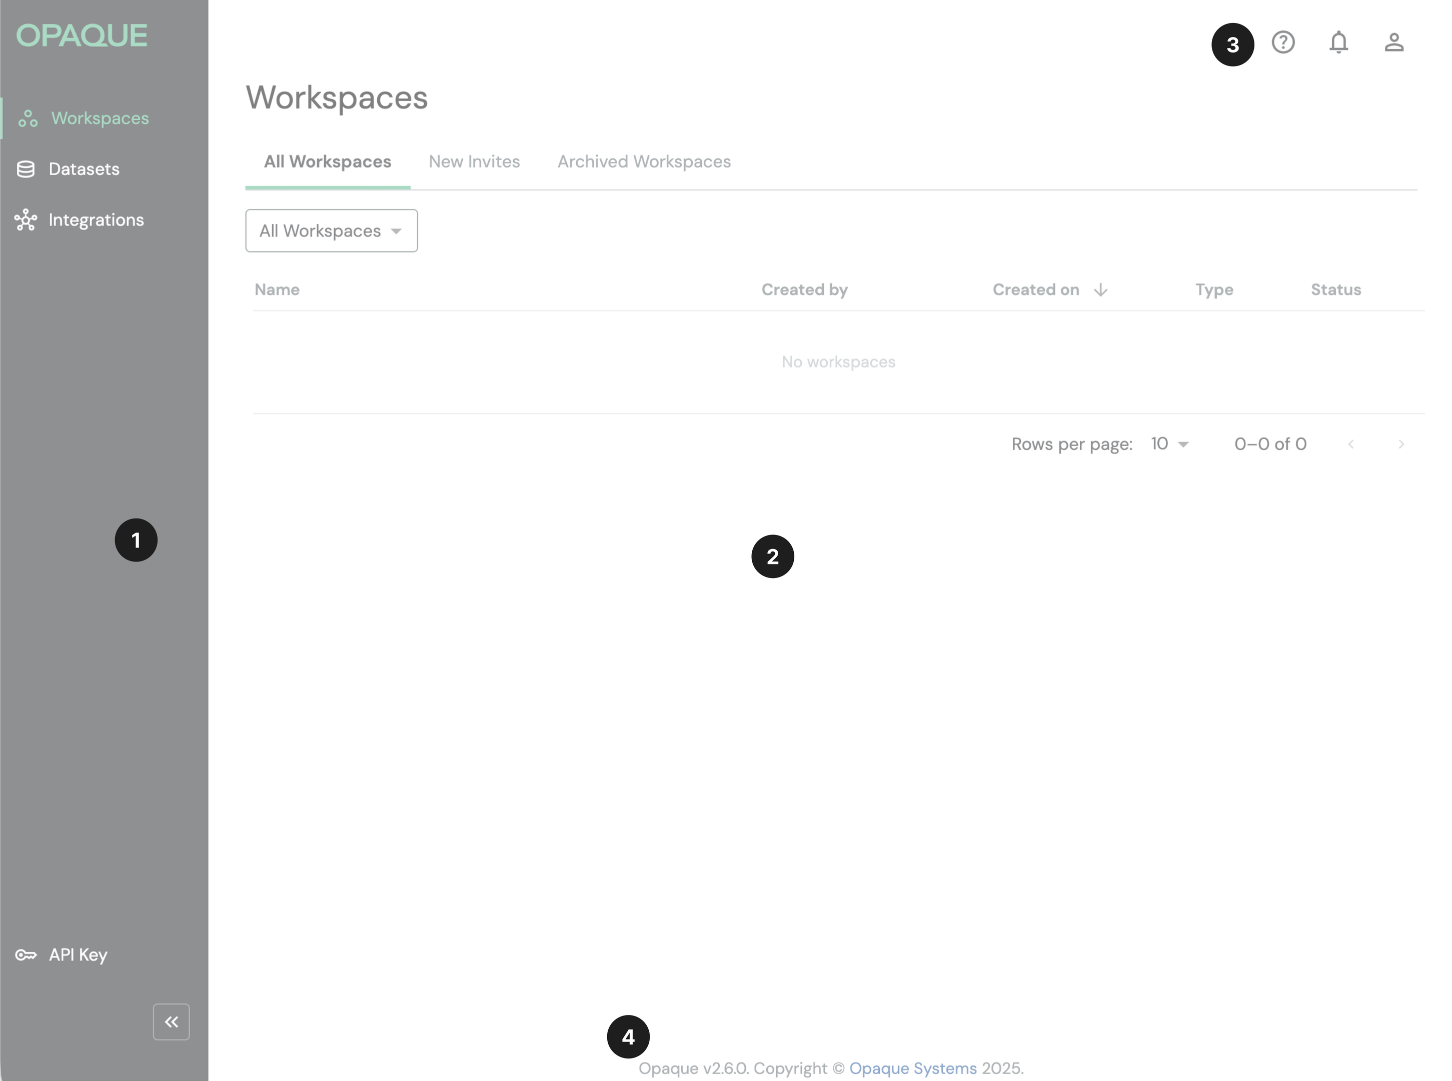
Task: Open the API Key page via key icon
Action: tap(26, 955)
